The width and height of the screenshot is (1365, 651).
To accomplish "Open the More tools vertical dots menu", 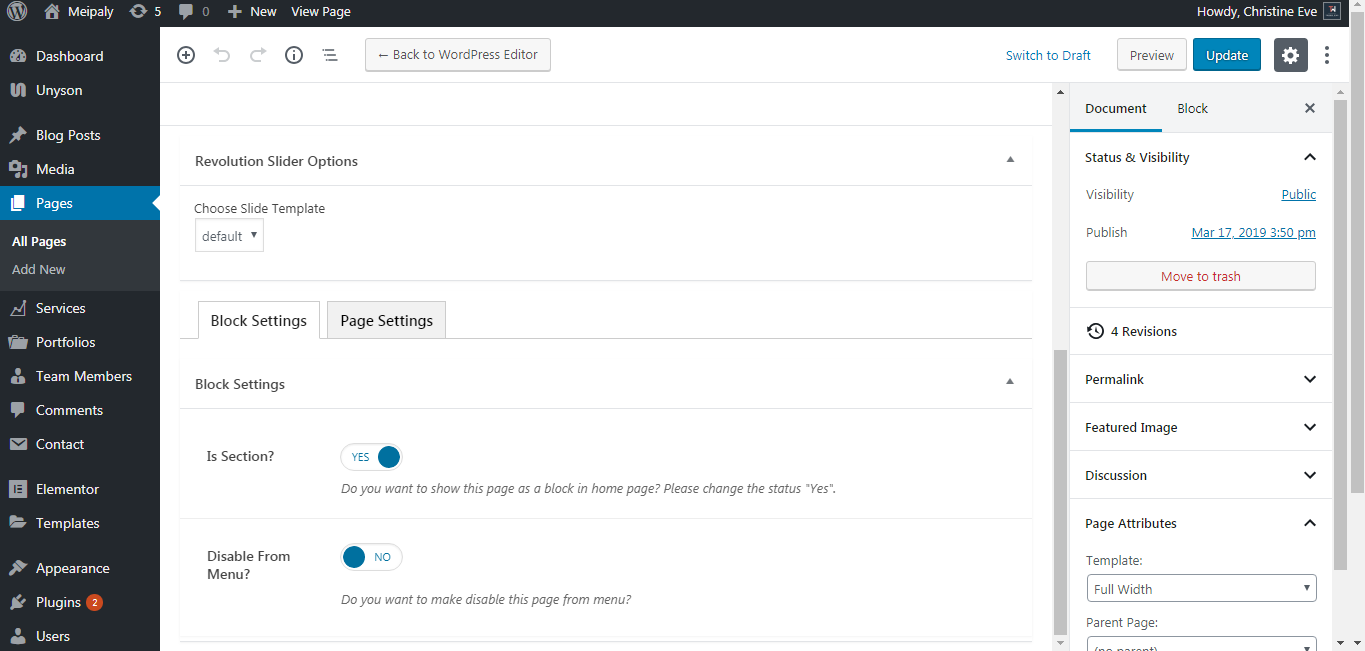I will click(x=1327, y=55).
